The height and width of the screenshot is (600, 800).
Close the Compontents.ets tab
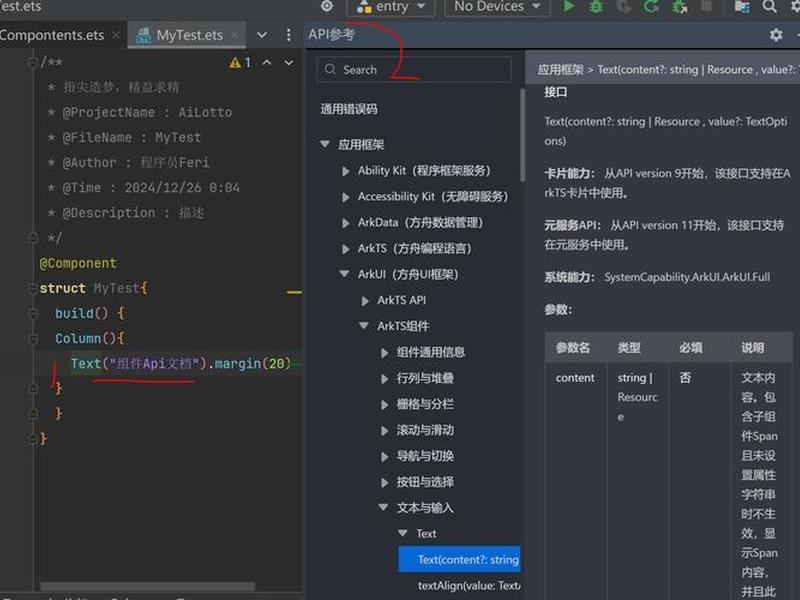click(x=116, y=35)
